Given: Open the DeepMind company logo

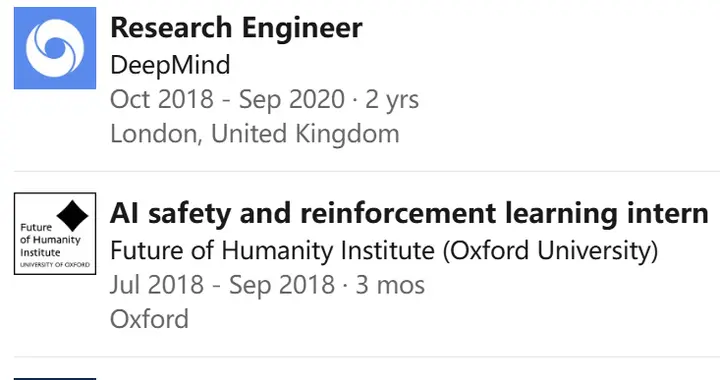Looking at the screenshot, I should (55, 48).
